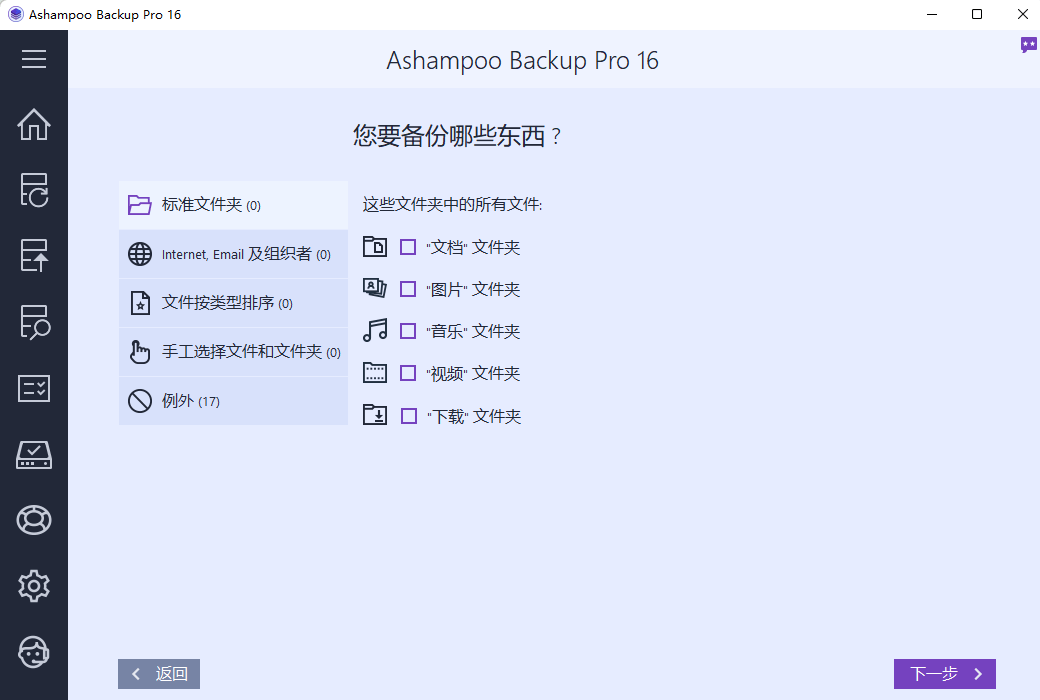Open the hamburger menu in sidebar
Viewport: 1040px width, 700px height.
pyautogui.click(x=34, y=59)
